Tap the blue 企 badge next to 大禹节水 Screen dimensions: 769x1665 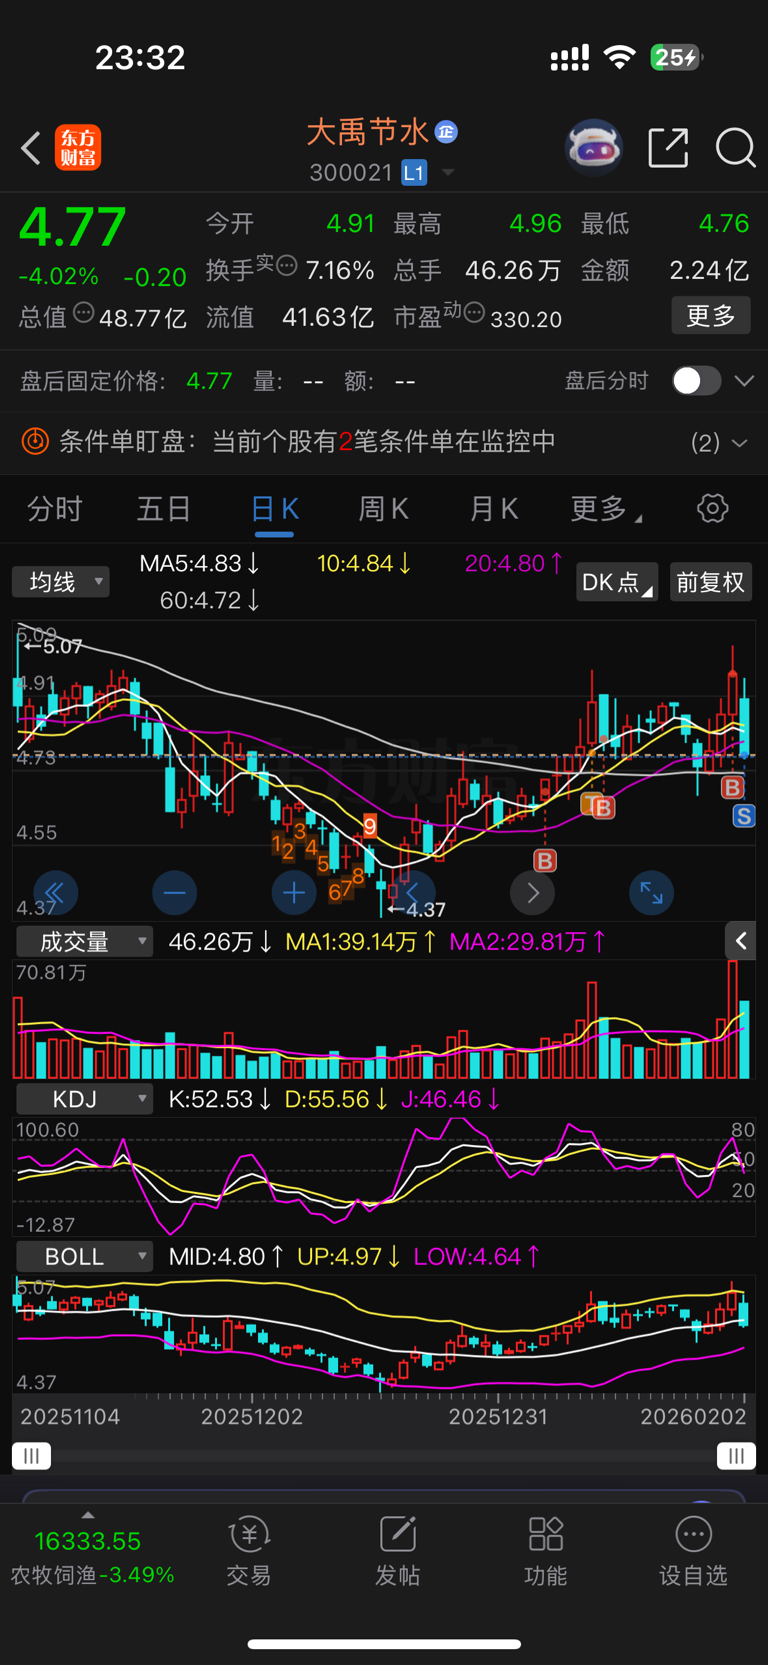point(446,132)
